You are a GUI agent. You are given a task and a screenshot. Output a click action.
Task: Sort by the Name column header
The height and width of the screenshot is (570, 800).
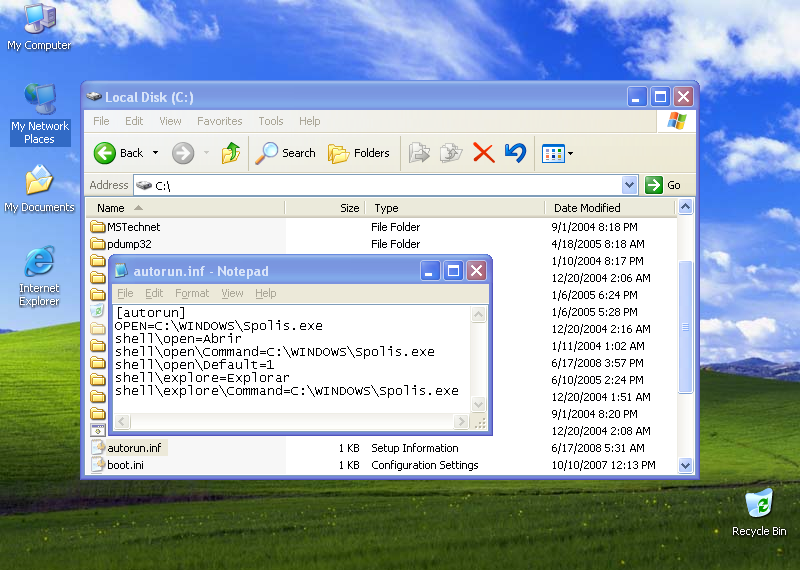coord(185,208)
